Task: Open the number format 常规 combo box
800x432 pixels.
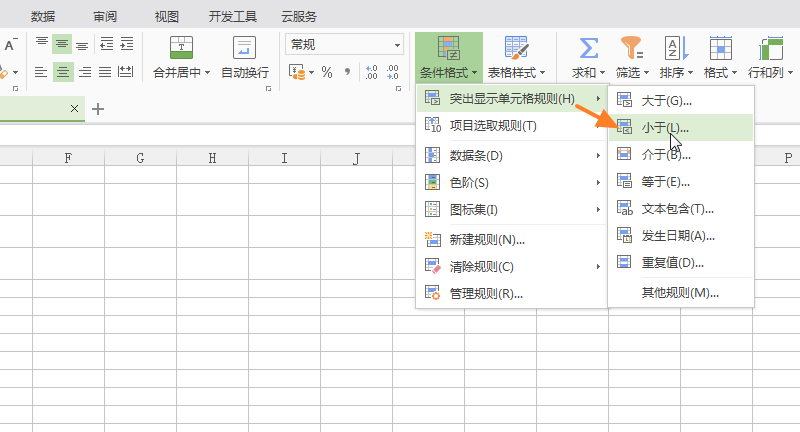Action: point(344,45)
